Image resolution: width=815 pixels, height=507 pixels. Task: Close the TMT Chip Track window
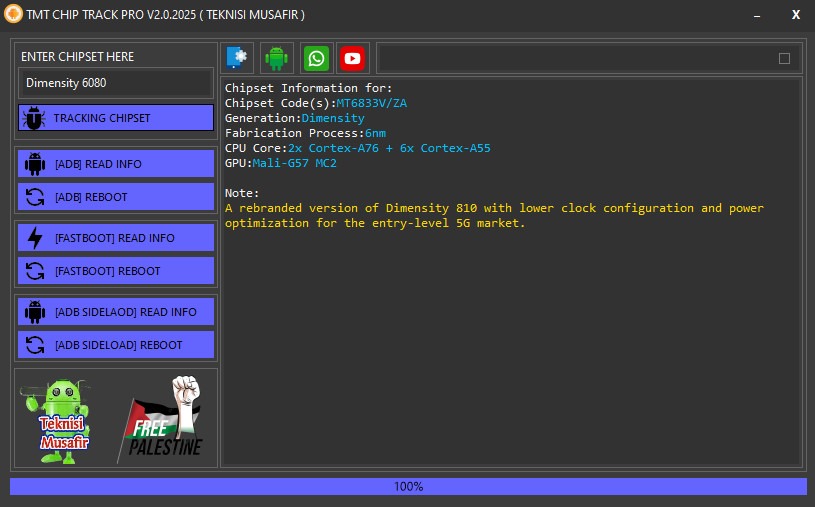796,15
